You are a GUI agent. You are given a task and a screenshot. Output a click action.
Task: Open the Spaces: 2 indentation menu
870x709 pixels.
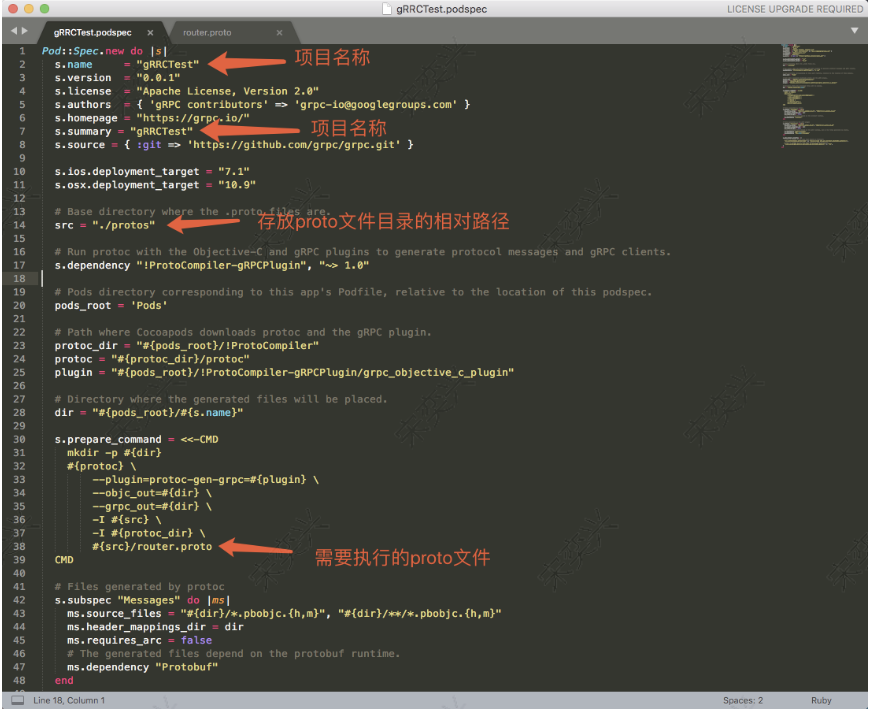(742, 700)
